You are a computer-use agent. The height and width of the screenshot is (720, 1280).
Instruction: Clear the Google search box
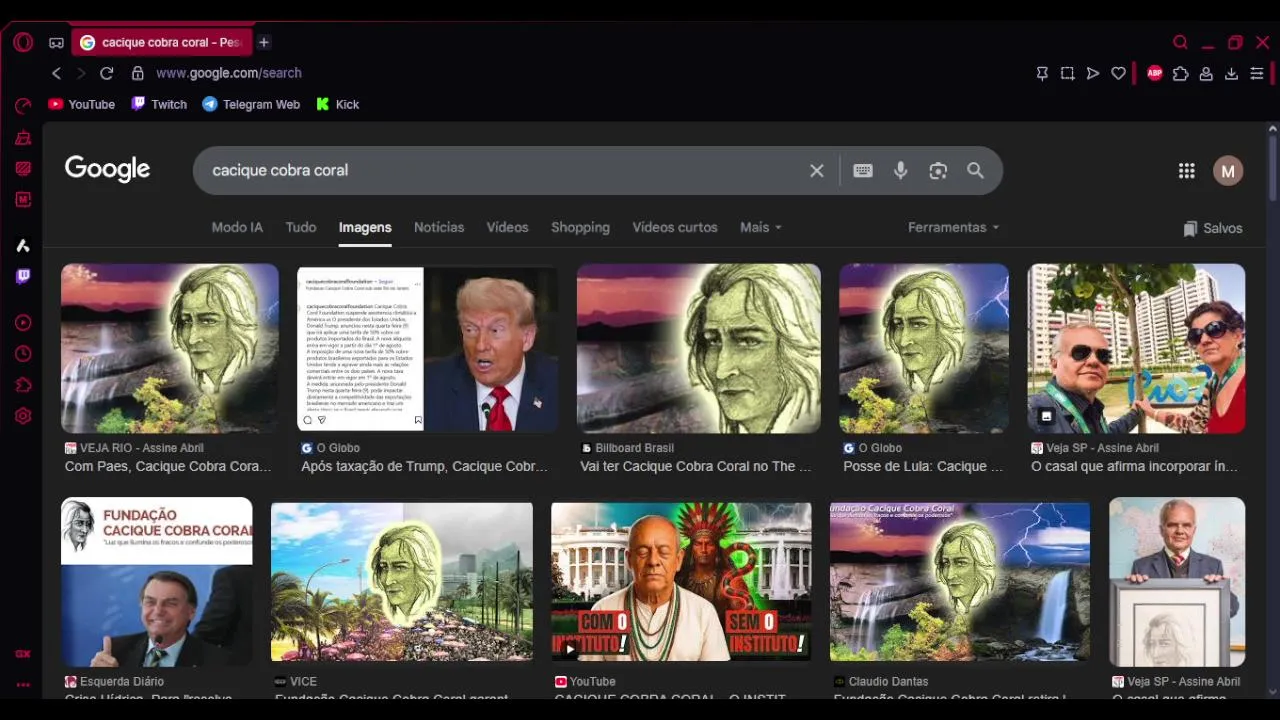[817, 171]
